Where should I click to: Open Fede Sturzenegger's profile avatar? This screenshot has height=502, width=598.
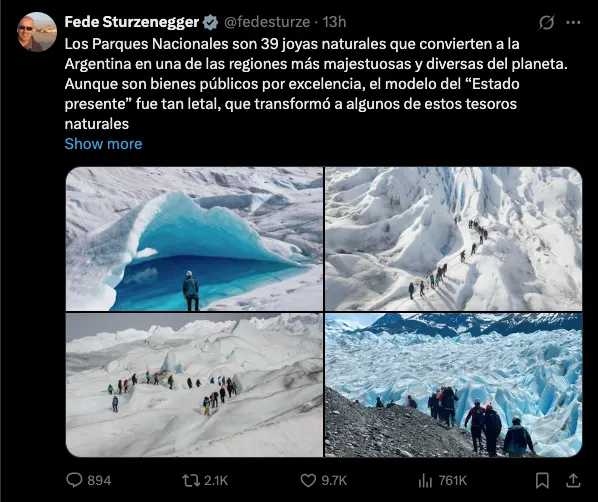[x=37, y=32]
